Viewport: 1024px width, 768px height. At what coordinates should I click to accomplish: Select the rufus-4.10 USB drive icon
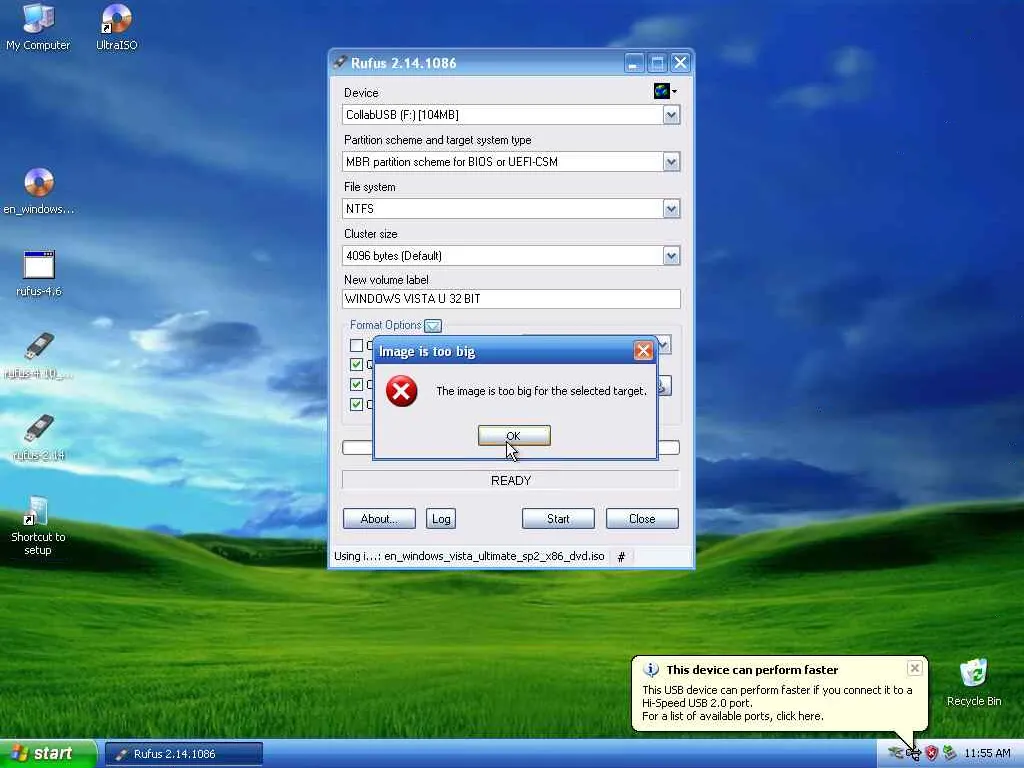click(x=39, y=356)
